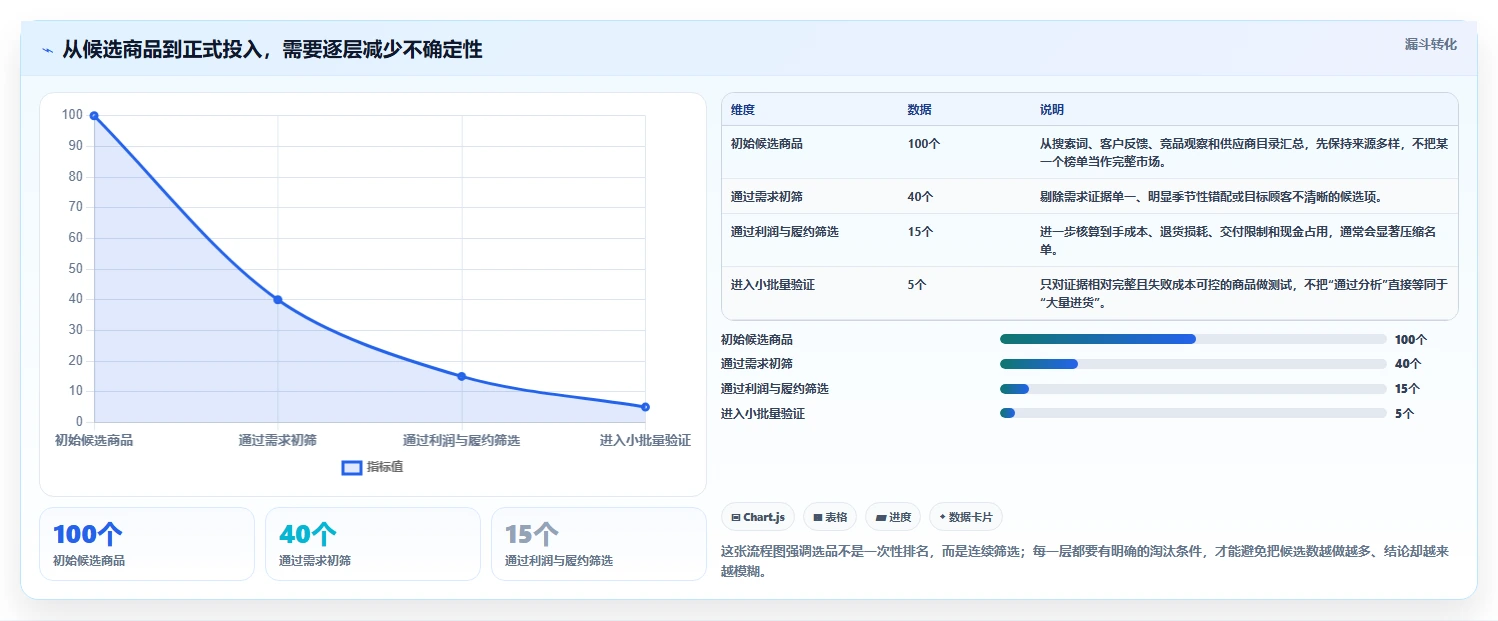This screenshot has height=621, width=1498.
Task: Click the 40个 通过需求初筛 stat card
Action: [x=373, y=544]
